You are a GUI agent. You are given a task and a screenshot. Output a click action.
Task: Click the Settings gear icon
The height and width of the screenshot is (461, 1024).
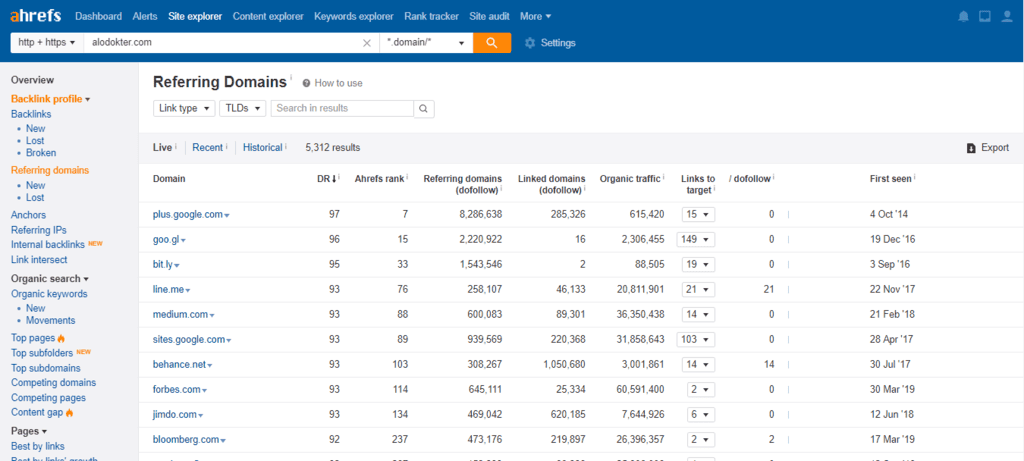point(530,43)
